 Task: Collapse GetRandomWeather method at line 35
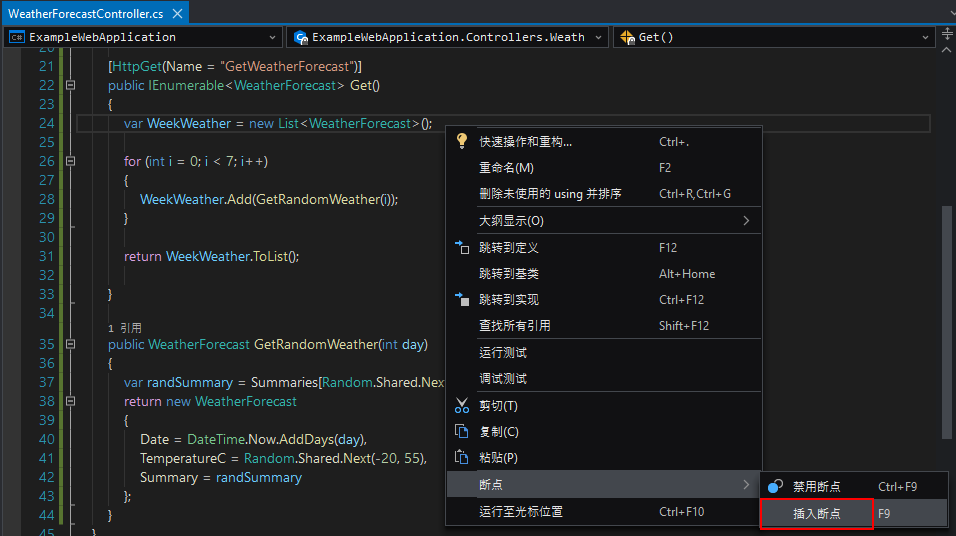click(x=71, y=344)
